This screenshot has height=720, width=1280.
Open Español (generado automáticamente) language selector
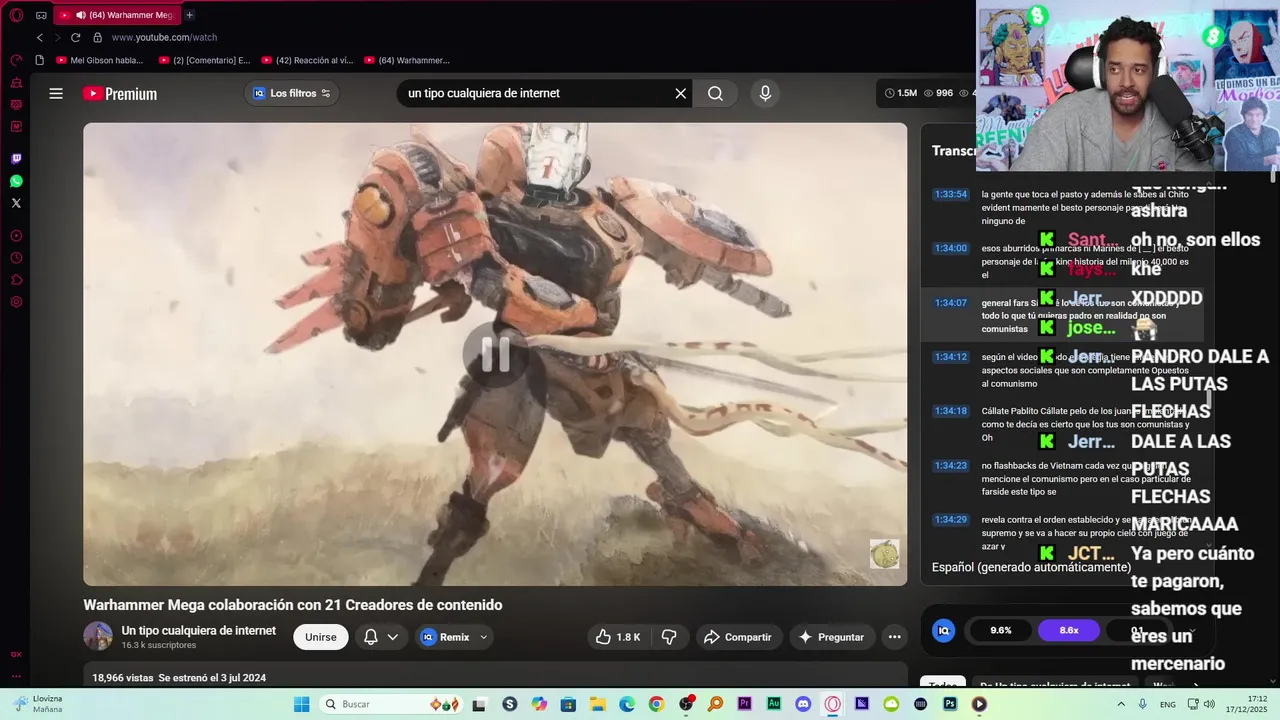click(x=1031, y=567)
